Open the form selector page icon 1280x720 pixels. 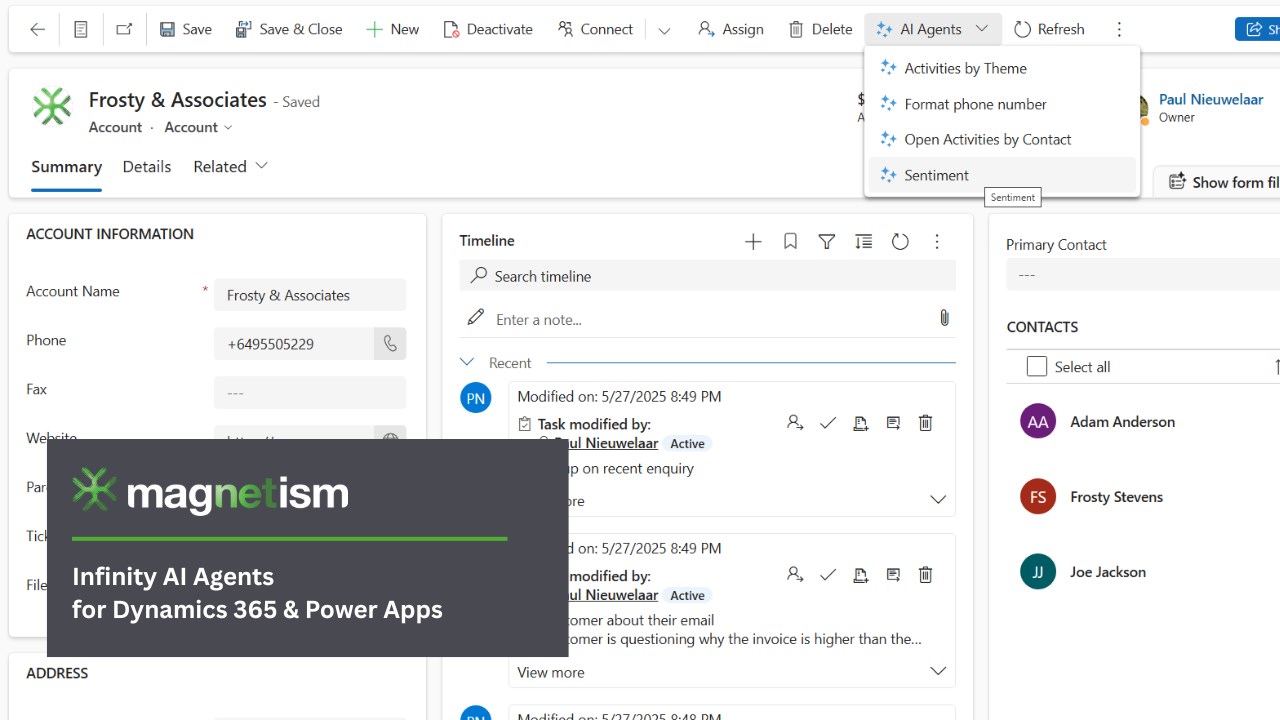81,29
